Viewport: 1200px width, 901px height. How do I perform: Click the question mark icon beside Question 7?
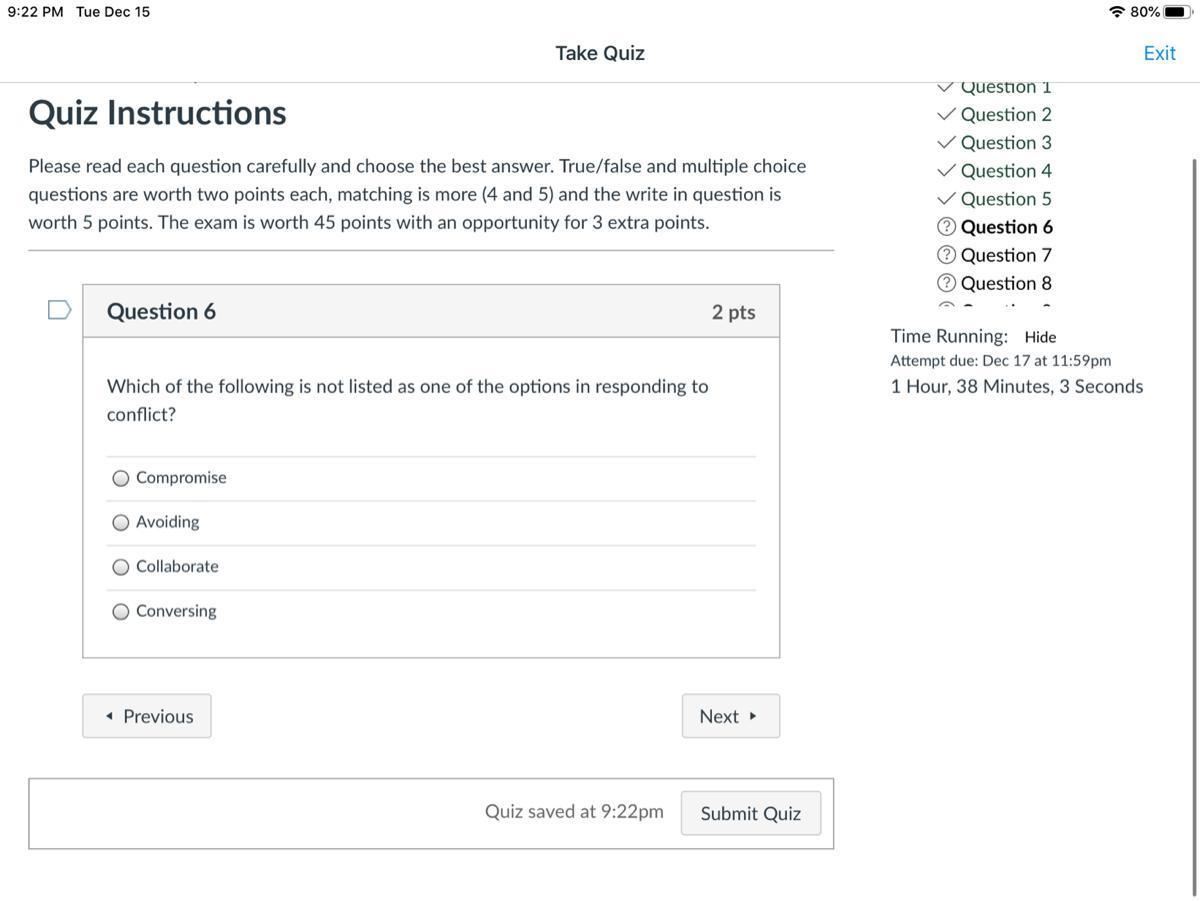click(x=946, y=256)
